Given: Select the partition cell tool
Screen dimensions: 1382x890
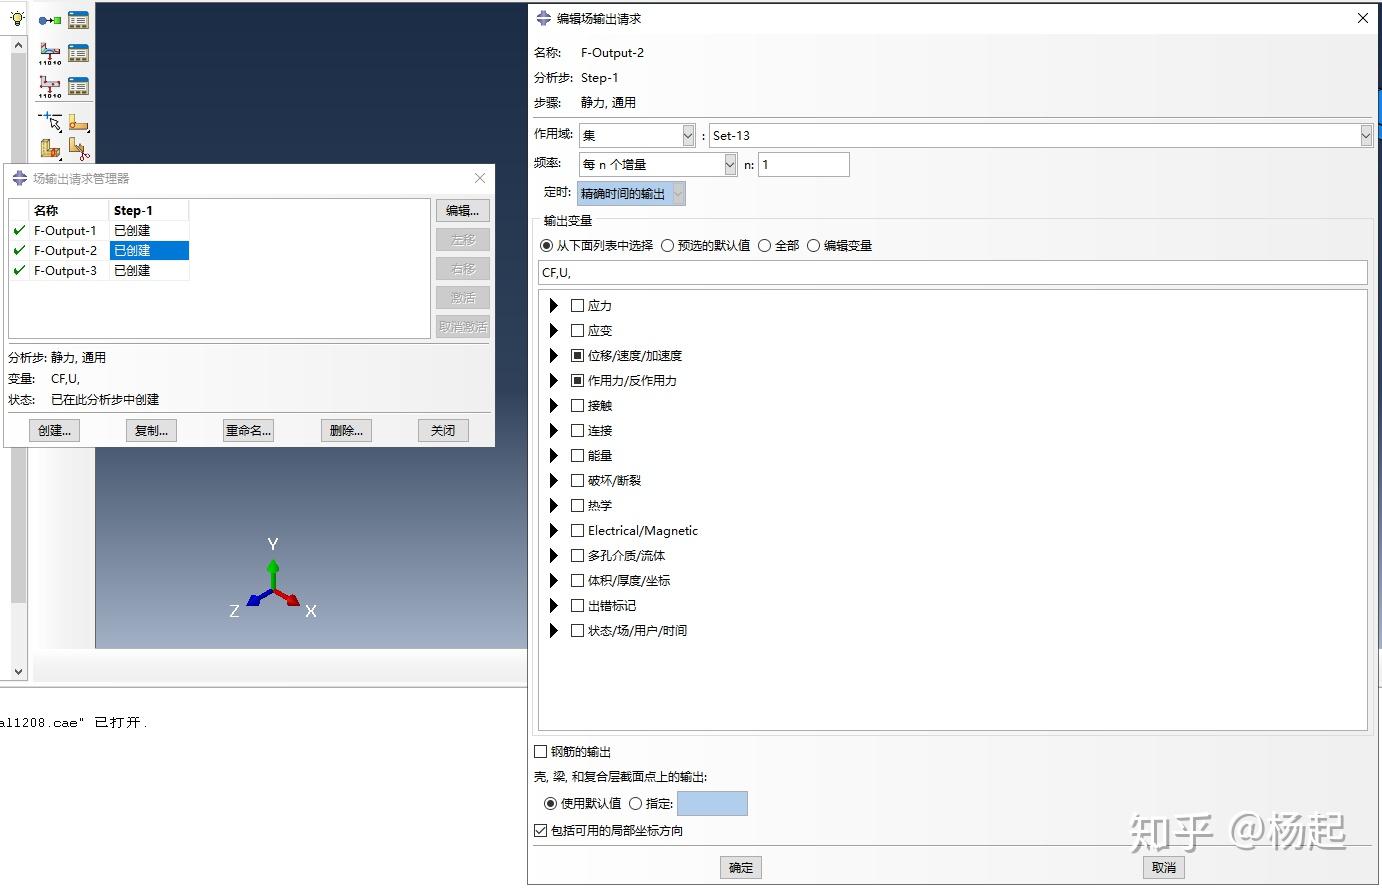Looking at the screenshot, I should (x=50, y=150).
